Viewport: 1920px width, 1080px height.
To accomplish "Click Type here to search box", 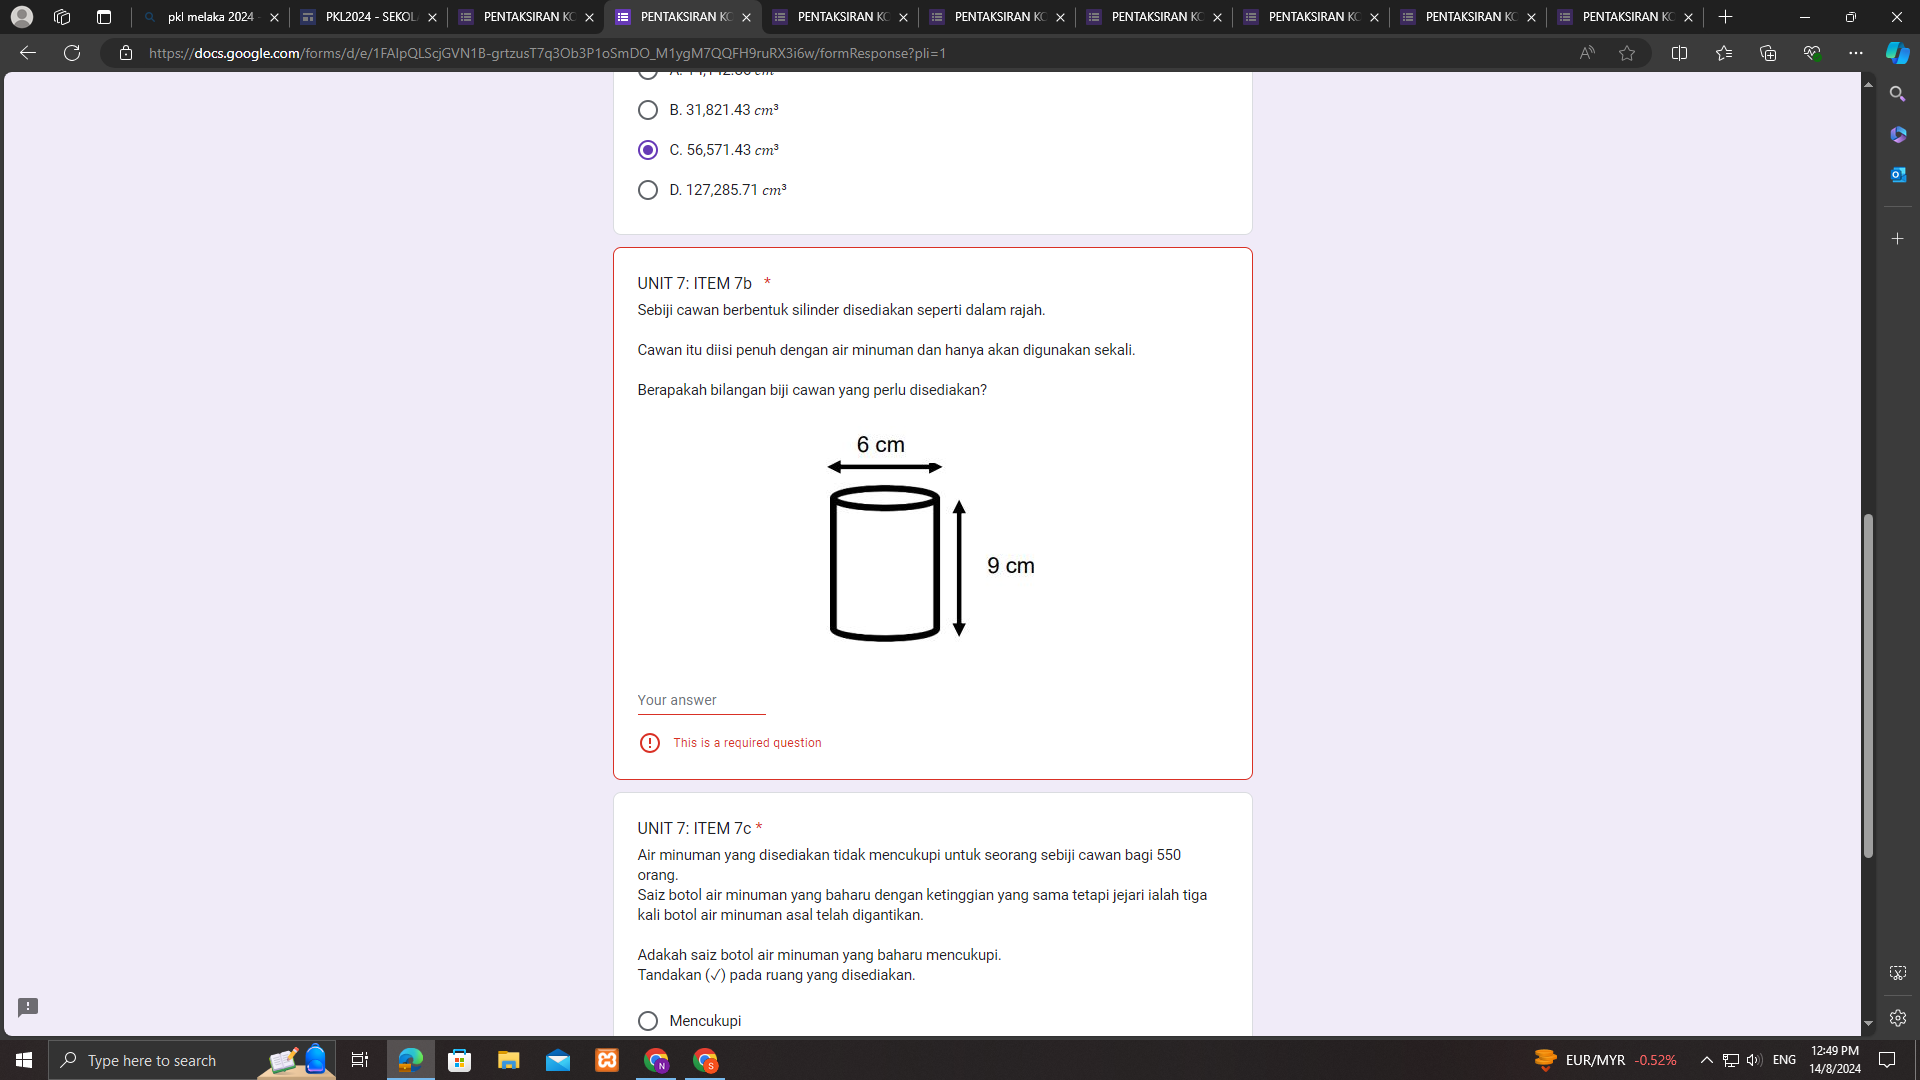I will tap(192, 1060).
